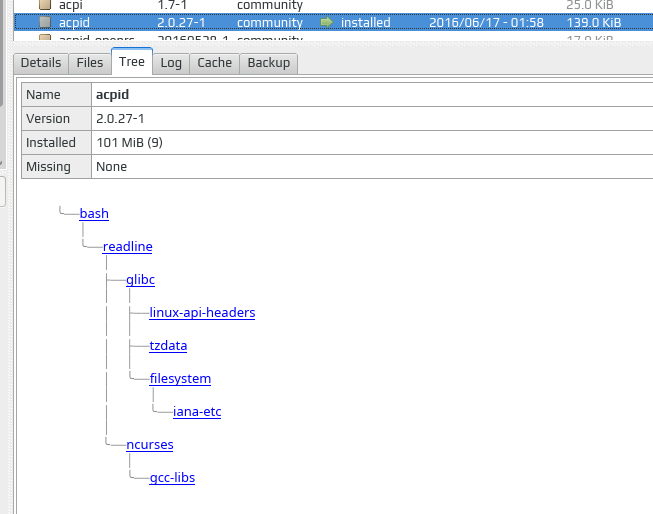Screen dimensions: 653x514
Task: Open the Log tab
Action: [x=171, y=63]
